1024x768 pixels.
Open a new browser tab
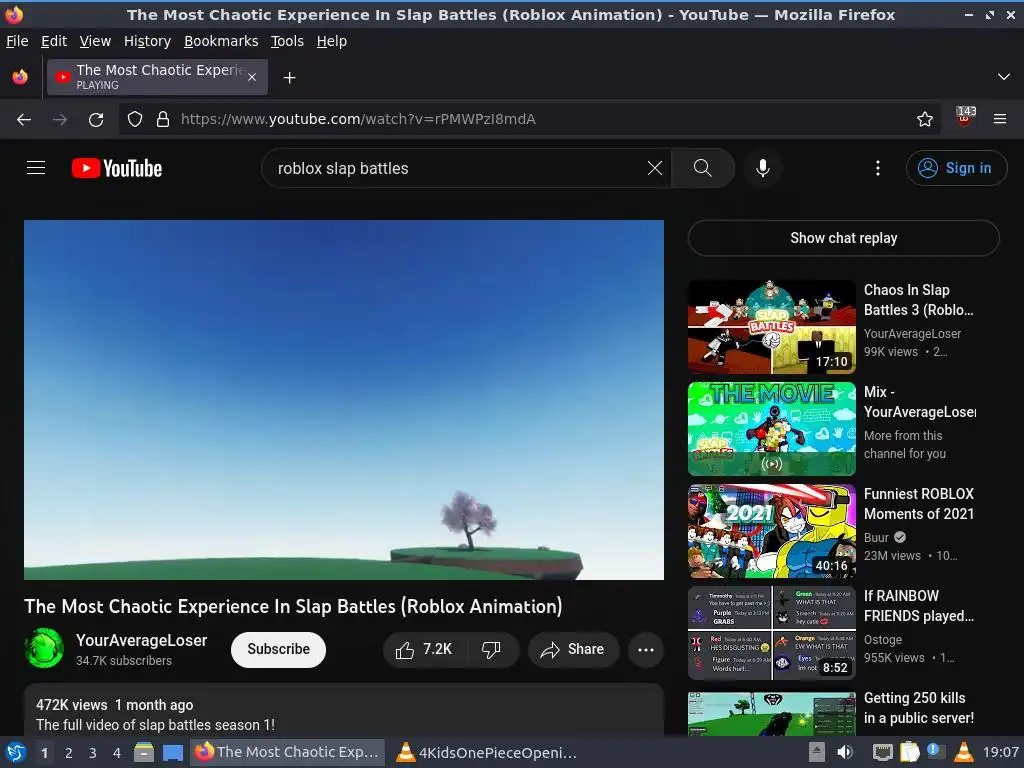coord(289,78)
